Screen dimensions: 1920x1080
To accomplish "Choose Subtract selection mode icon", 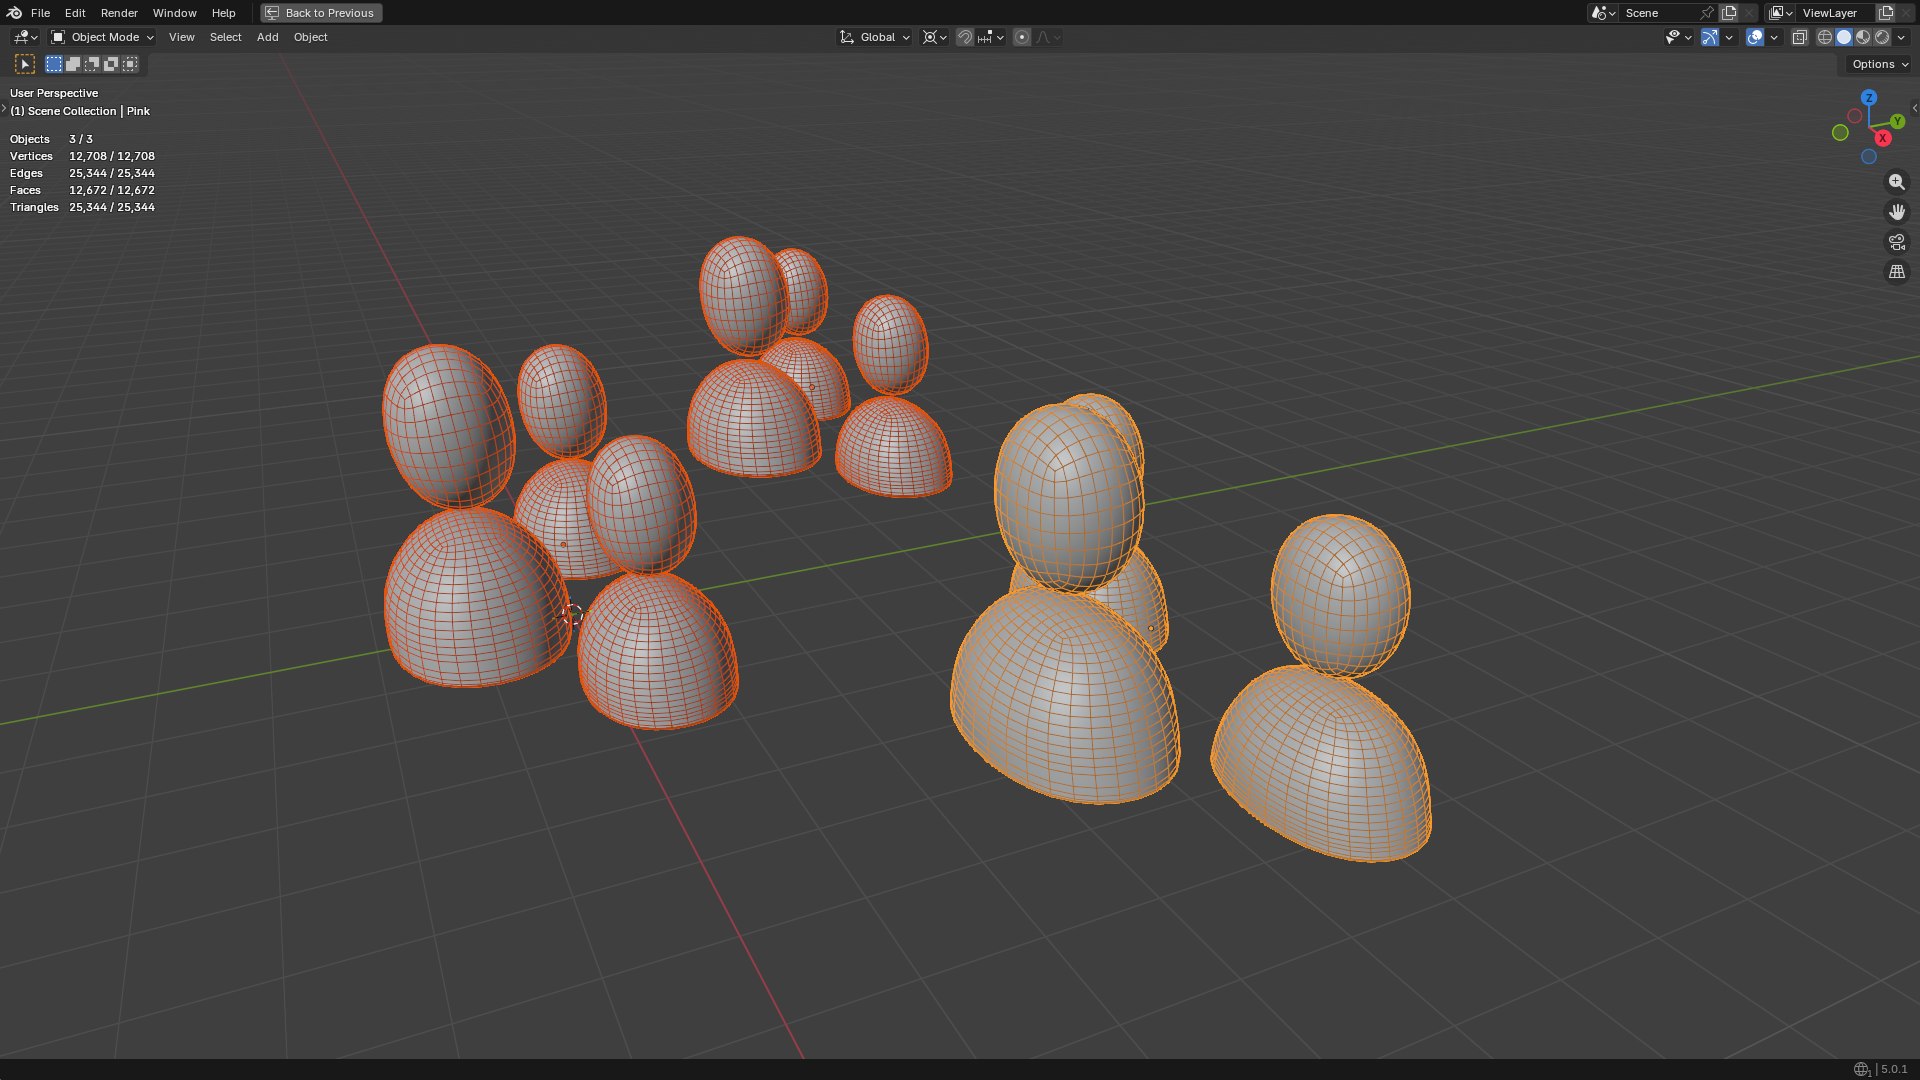I will coord(92,64).
